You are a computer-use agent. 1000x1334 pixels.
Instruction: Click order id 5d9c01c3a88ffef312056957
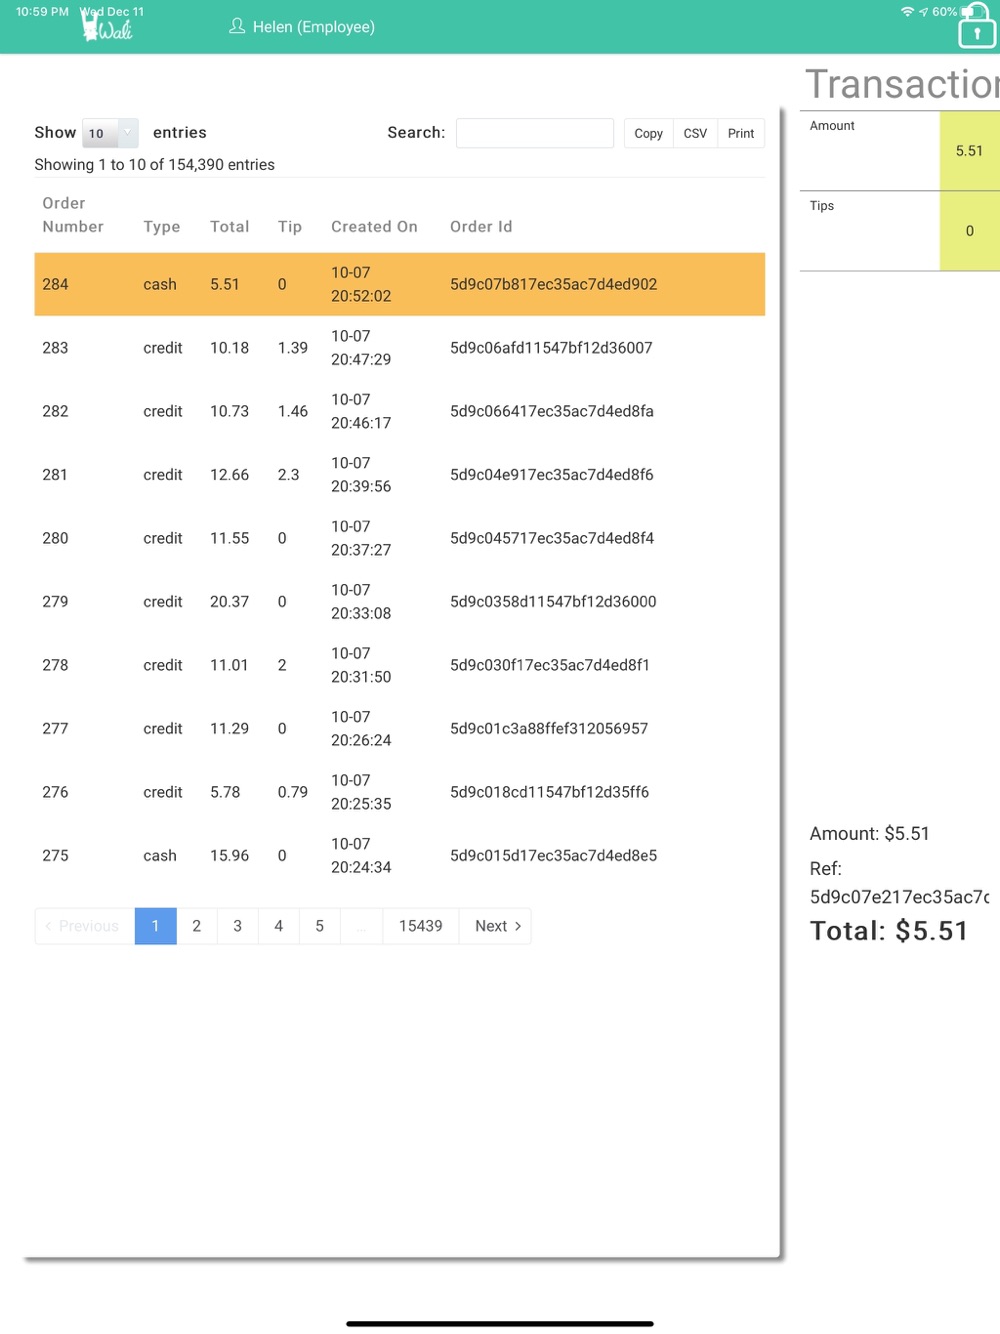[x=549, y=729]
